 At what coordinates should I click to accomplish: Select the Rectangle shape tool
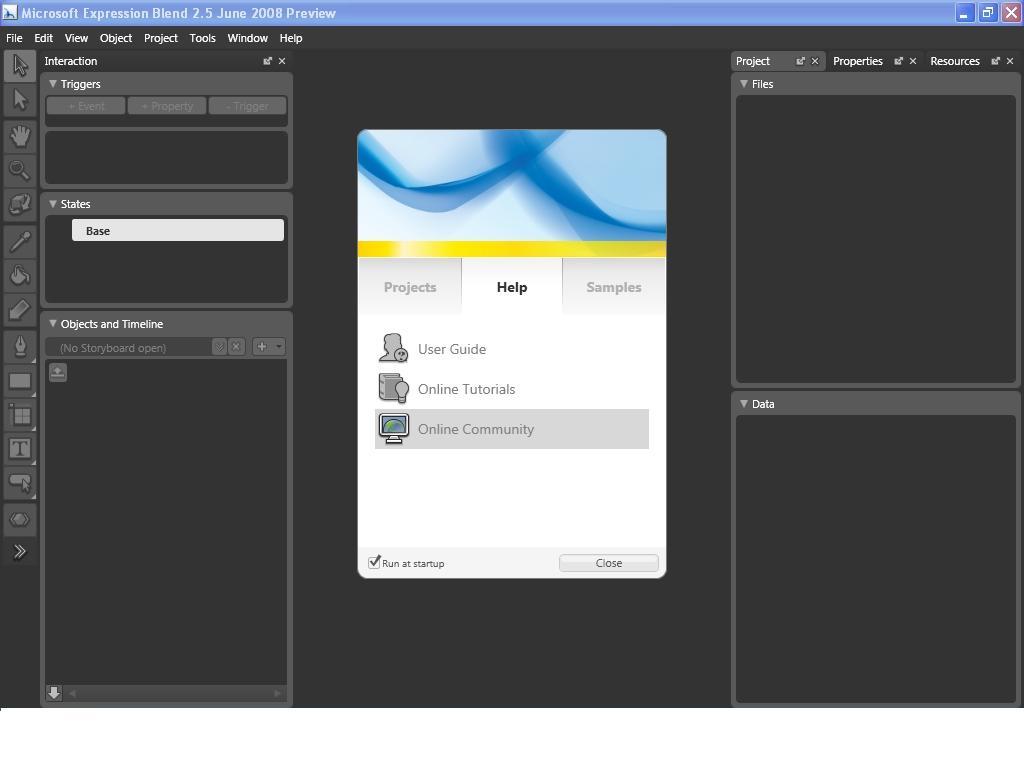point(20,381)
